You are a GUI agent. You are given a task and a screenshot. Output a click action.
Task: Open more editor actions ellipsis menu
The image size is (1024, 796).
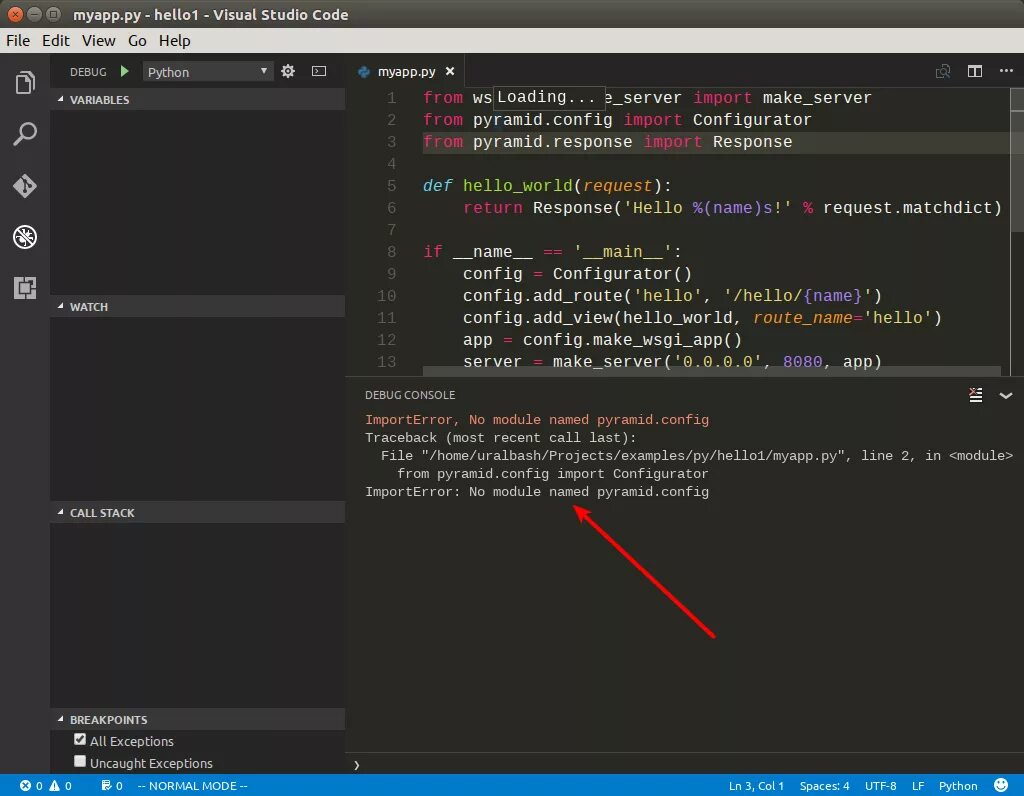(x=1006, y=71)
